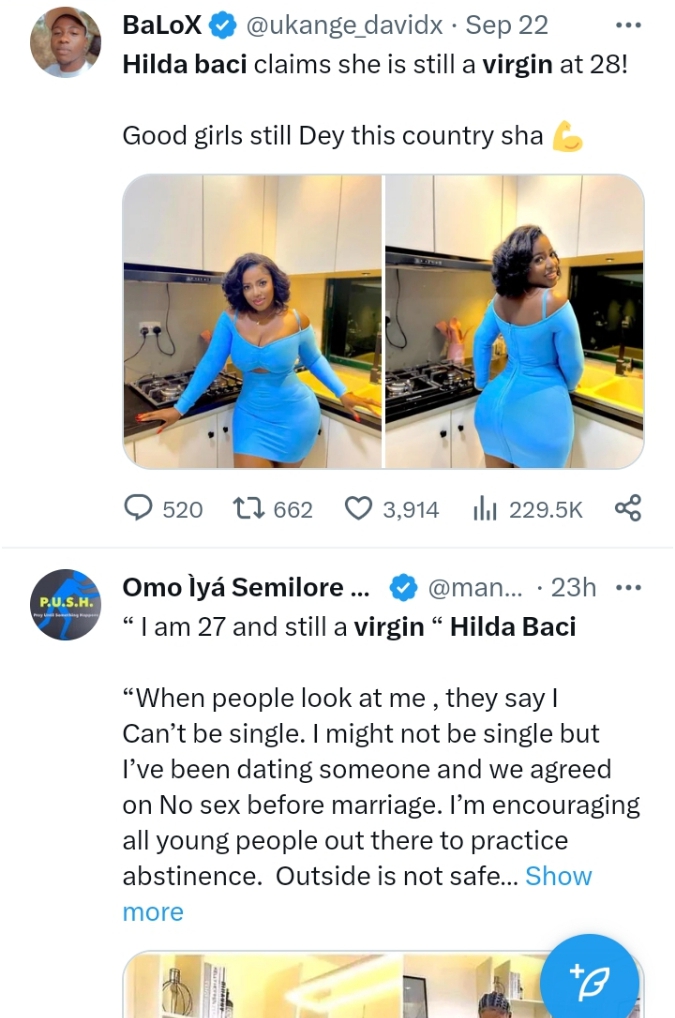Click BaLoX's verified badge
The height and width of the screenshot is (1018, 675).
[x=220, y=26]
